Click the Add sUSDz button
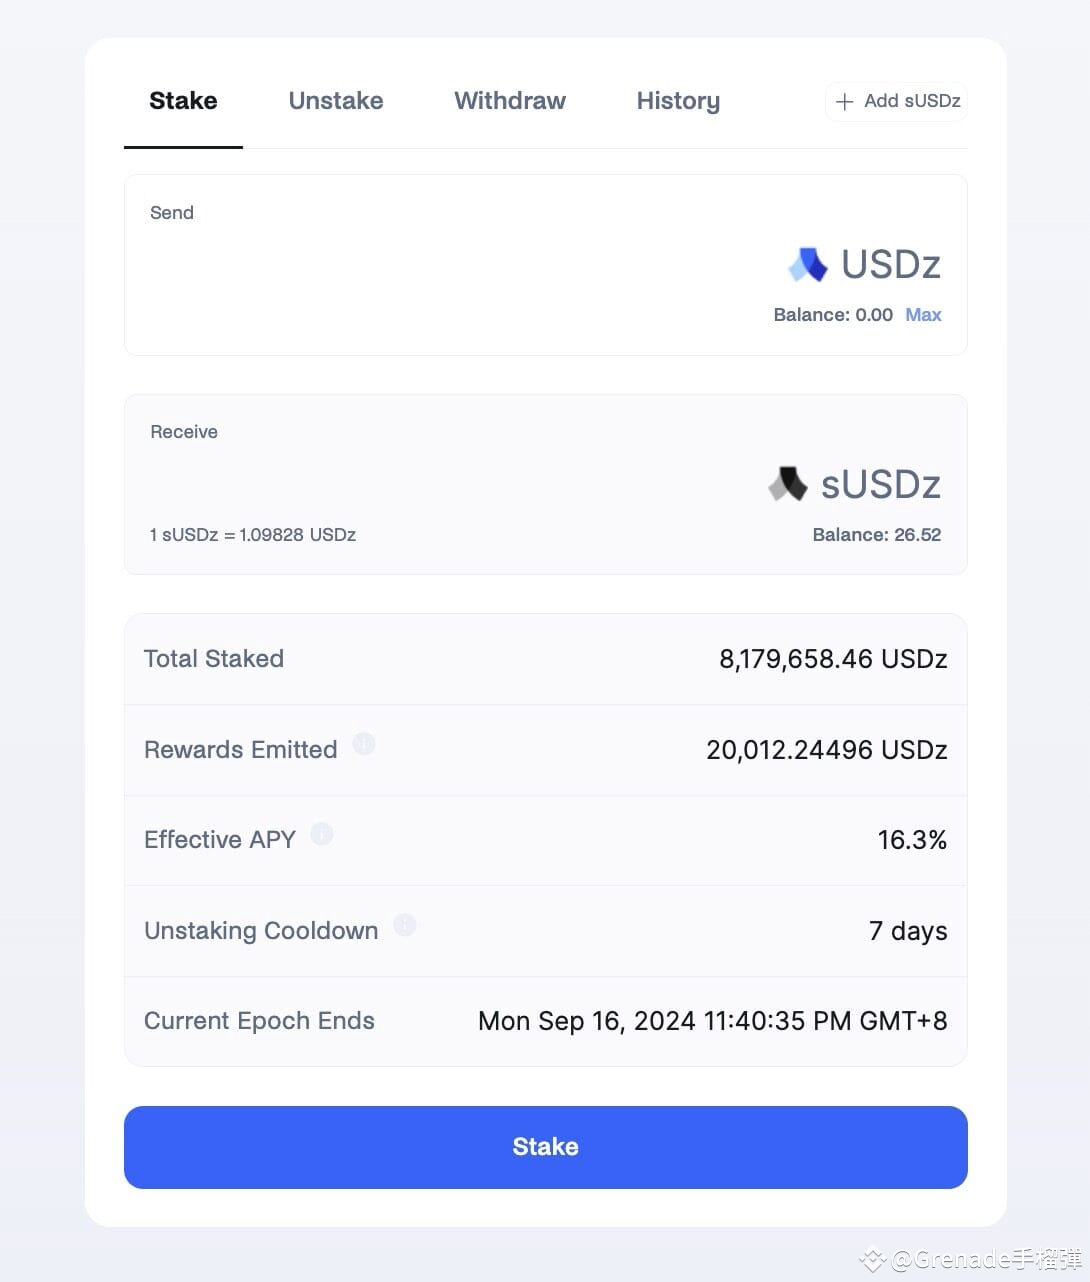1090x1282 pixels. point(896,102)
